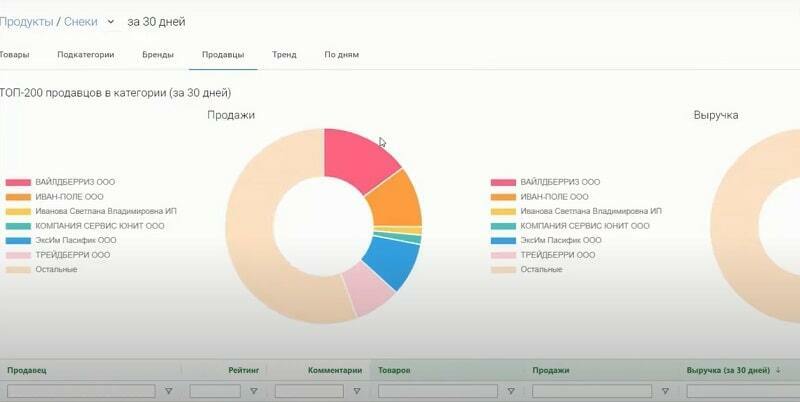Viewport: 800px width, 402px height.
Task: Toggle Остальные swatch in Продажи legend
Action: click(x=18, y=269)
